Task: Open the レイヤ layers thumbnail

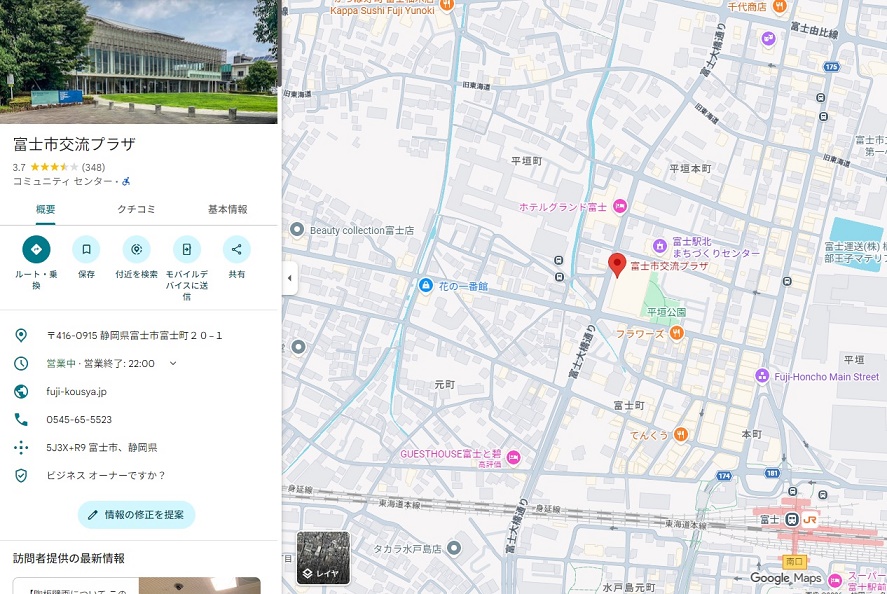Action: coord(324,558)
